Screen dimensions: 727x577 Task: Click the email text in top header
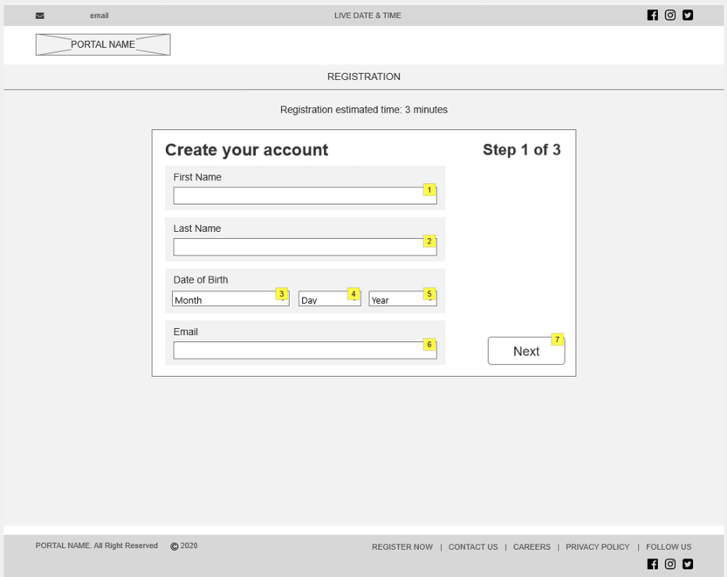(x=99, y=16)
